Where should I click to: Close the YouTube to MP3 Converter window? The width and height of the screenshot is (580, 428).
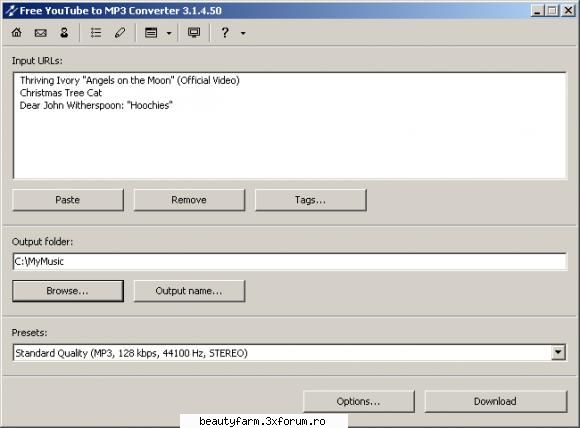click(x=568, y=11)
